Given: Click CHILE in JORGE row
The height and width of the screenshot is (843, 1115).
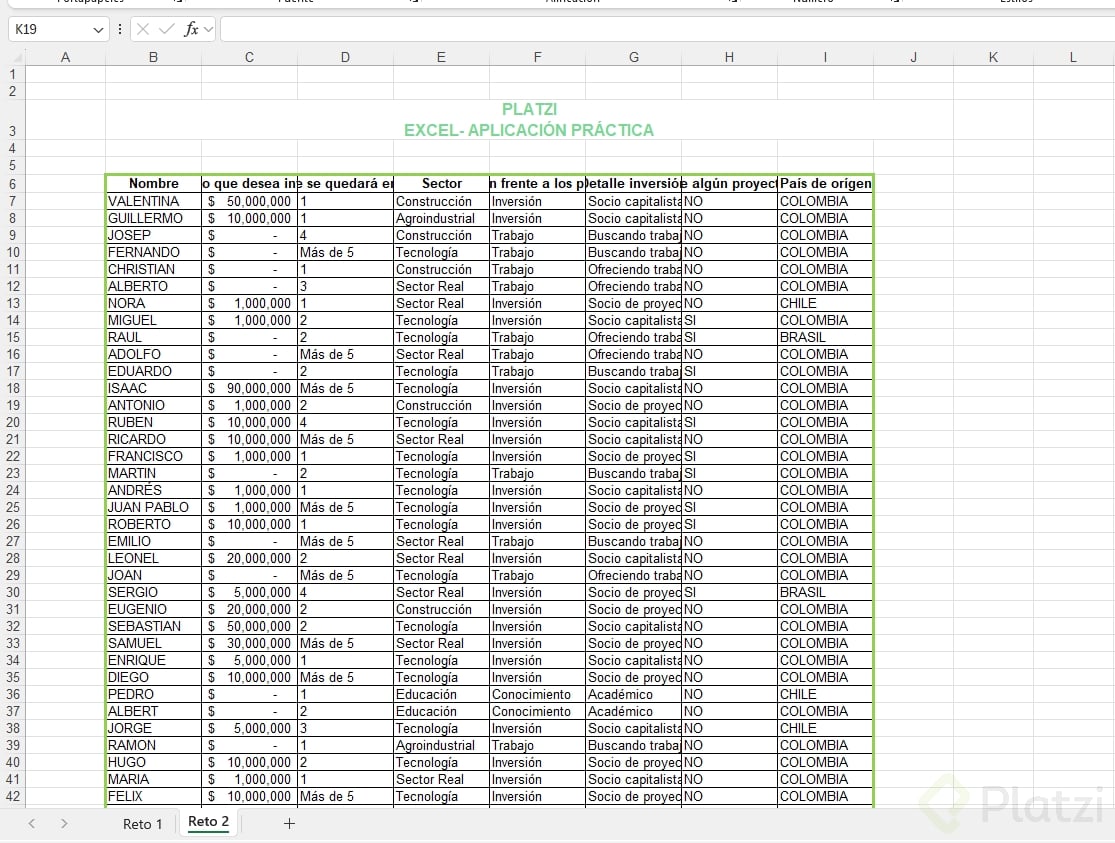Looking at the screenshot, I should 825,728.
